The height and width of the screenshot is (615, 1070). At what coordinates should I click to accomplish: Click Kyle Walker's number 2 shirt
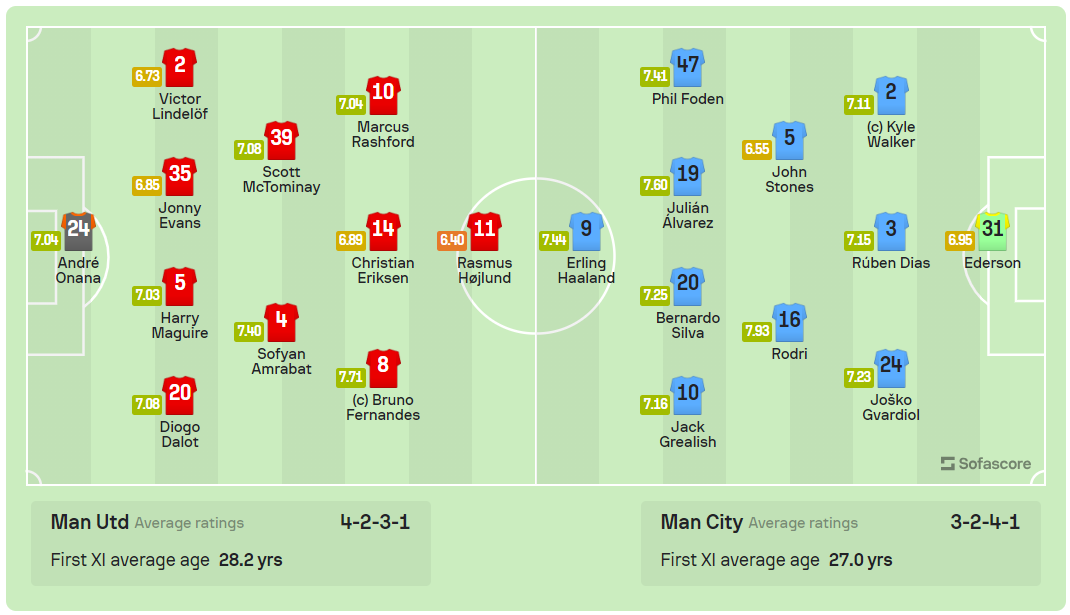tap(891, 95)
